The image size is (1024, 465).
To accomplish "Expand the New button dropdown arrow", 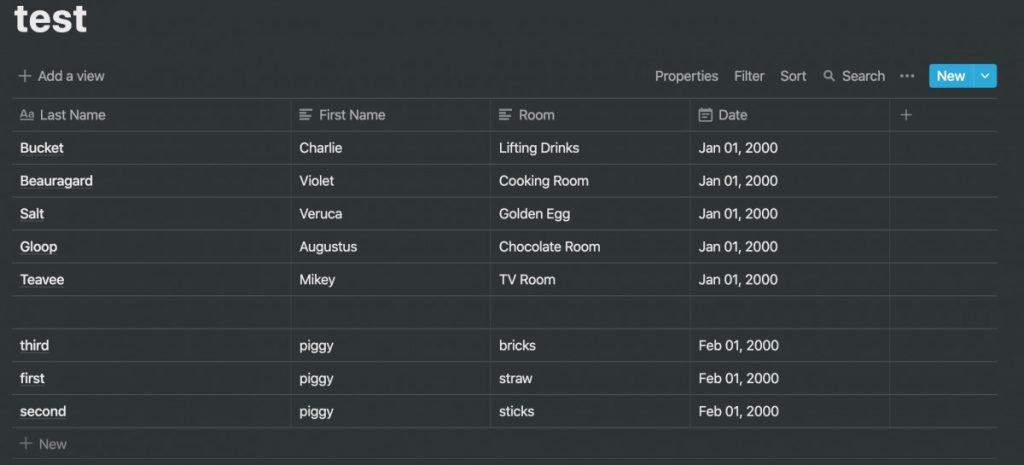I will click(985, 76).
